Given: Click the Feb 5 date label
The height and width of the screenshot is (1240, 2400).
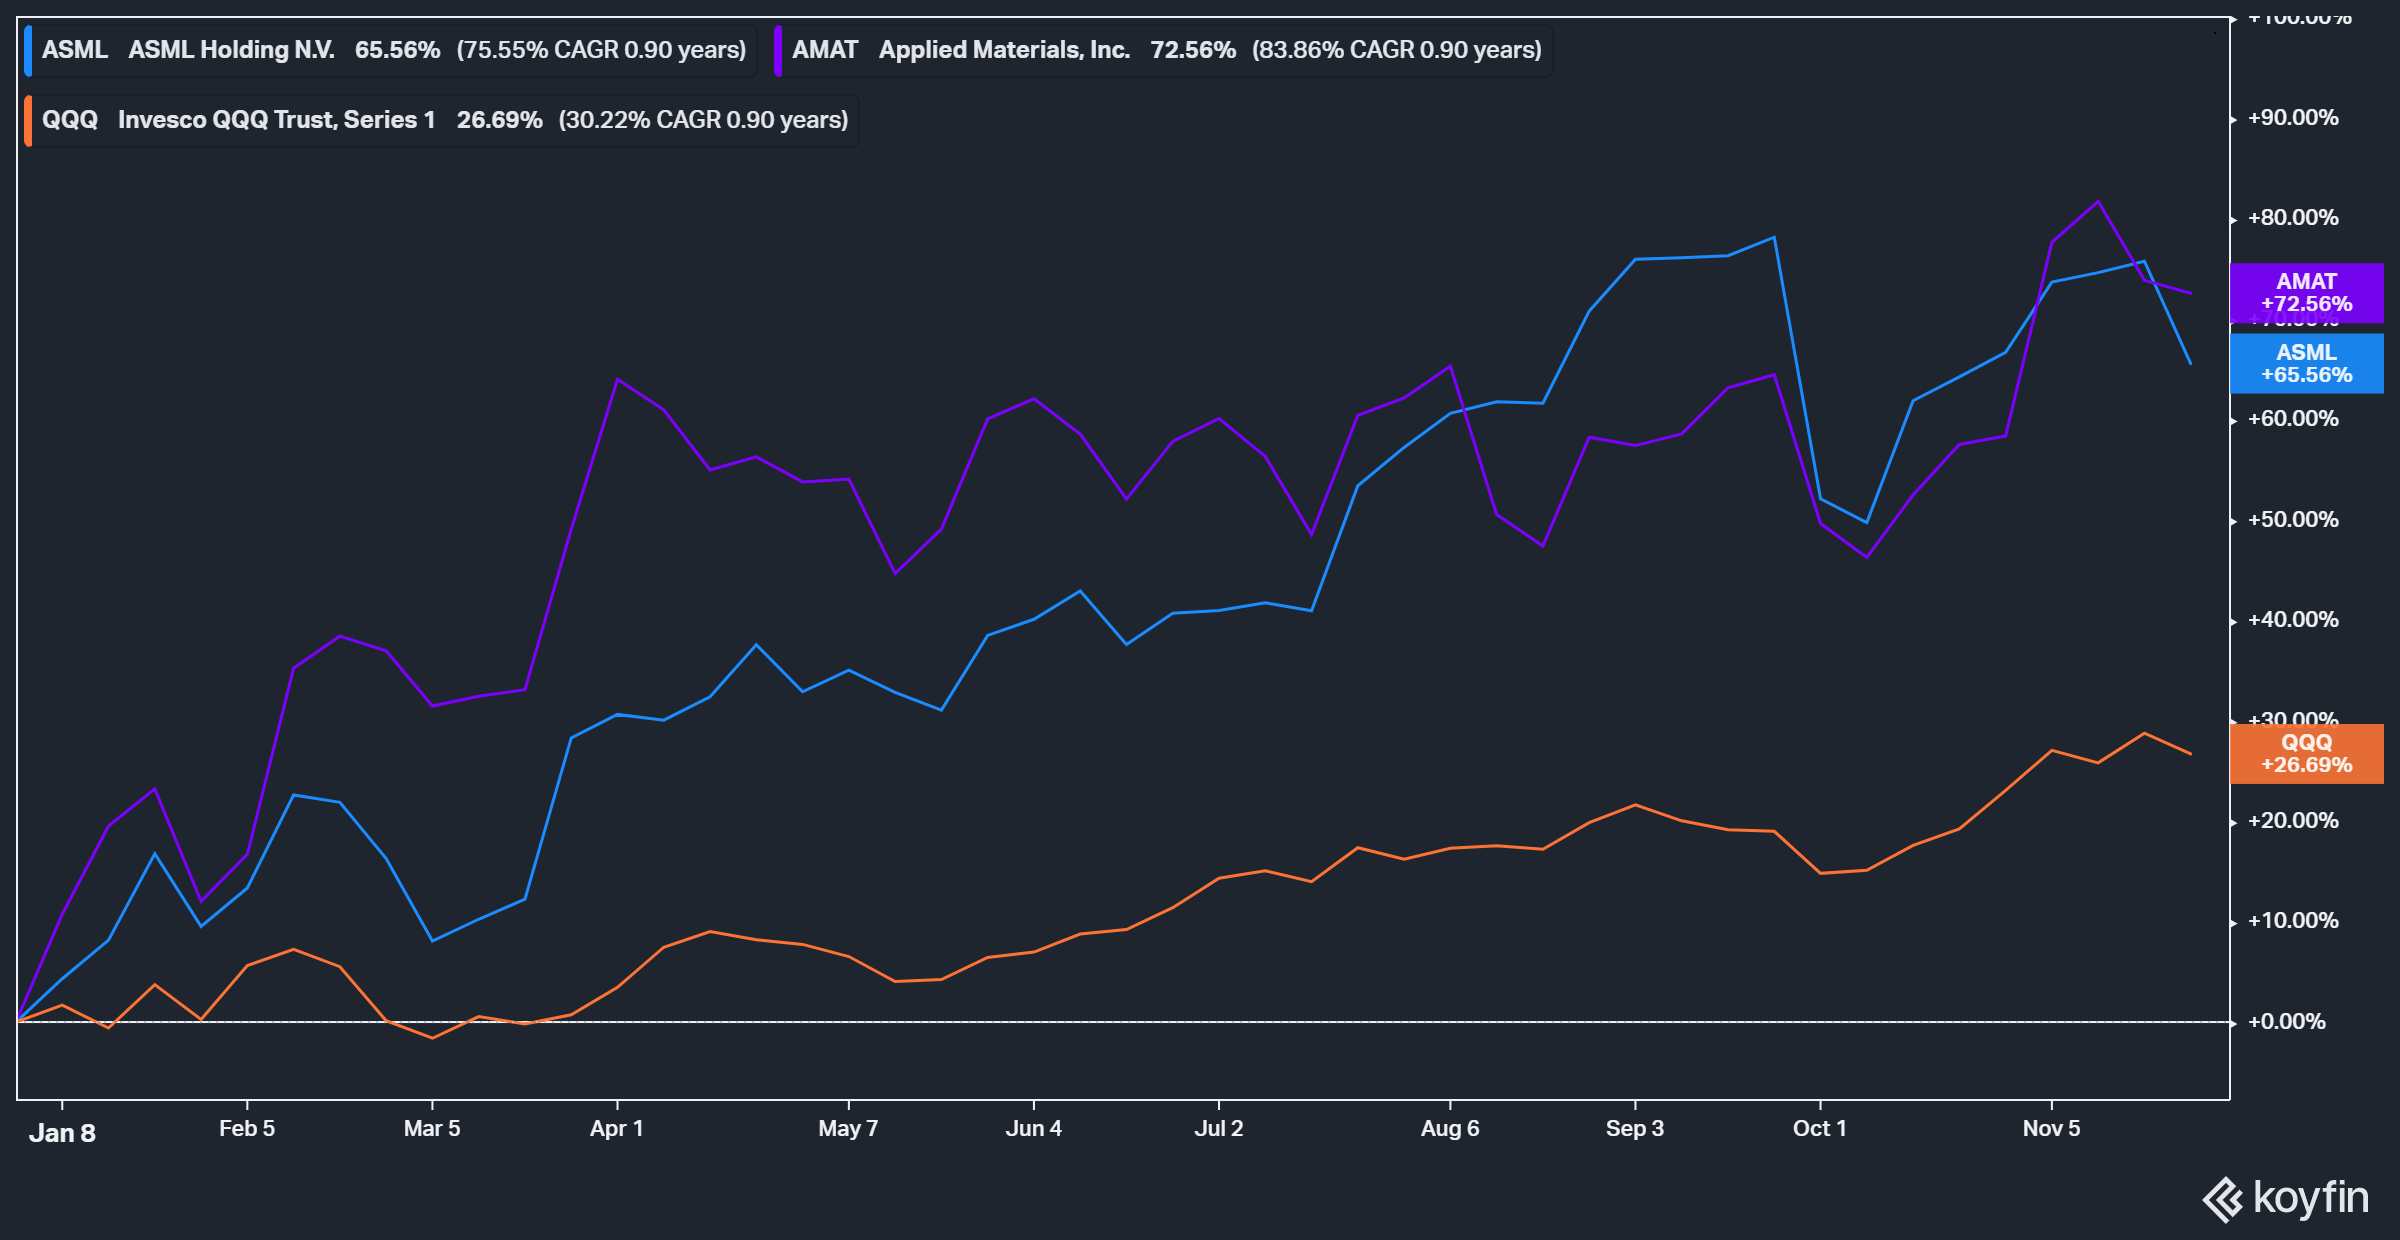Looking at the screenshot, I should (247, 1128).
